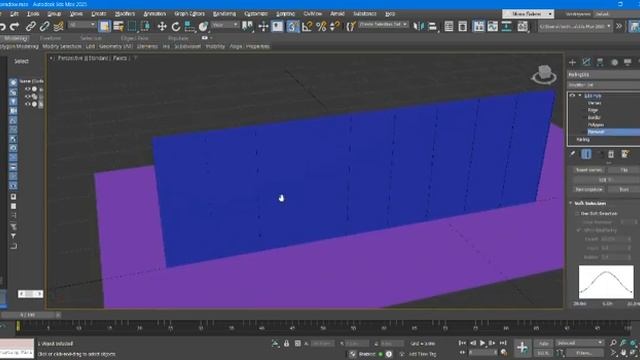Screen dimensions: 640x360
Task: Choose Rectangular Selection Region icon
Action: click(132, 27)
